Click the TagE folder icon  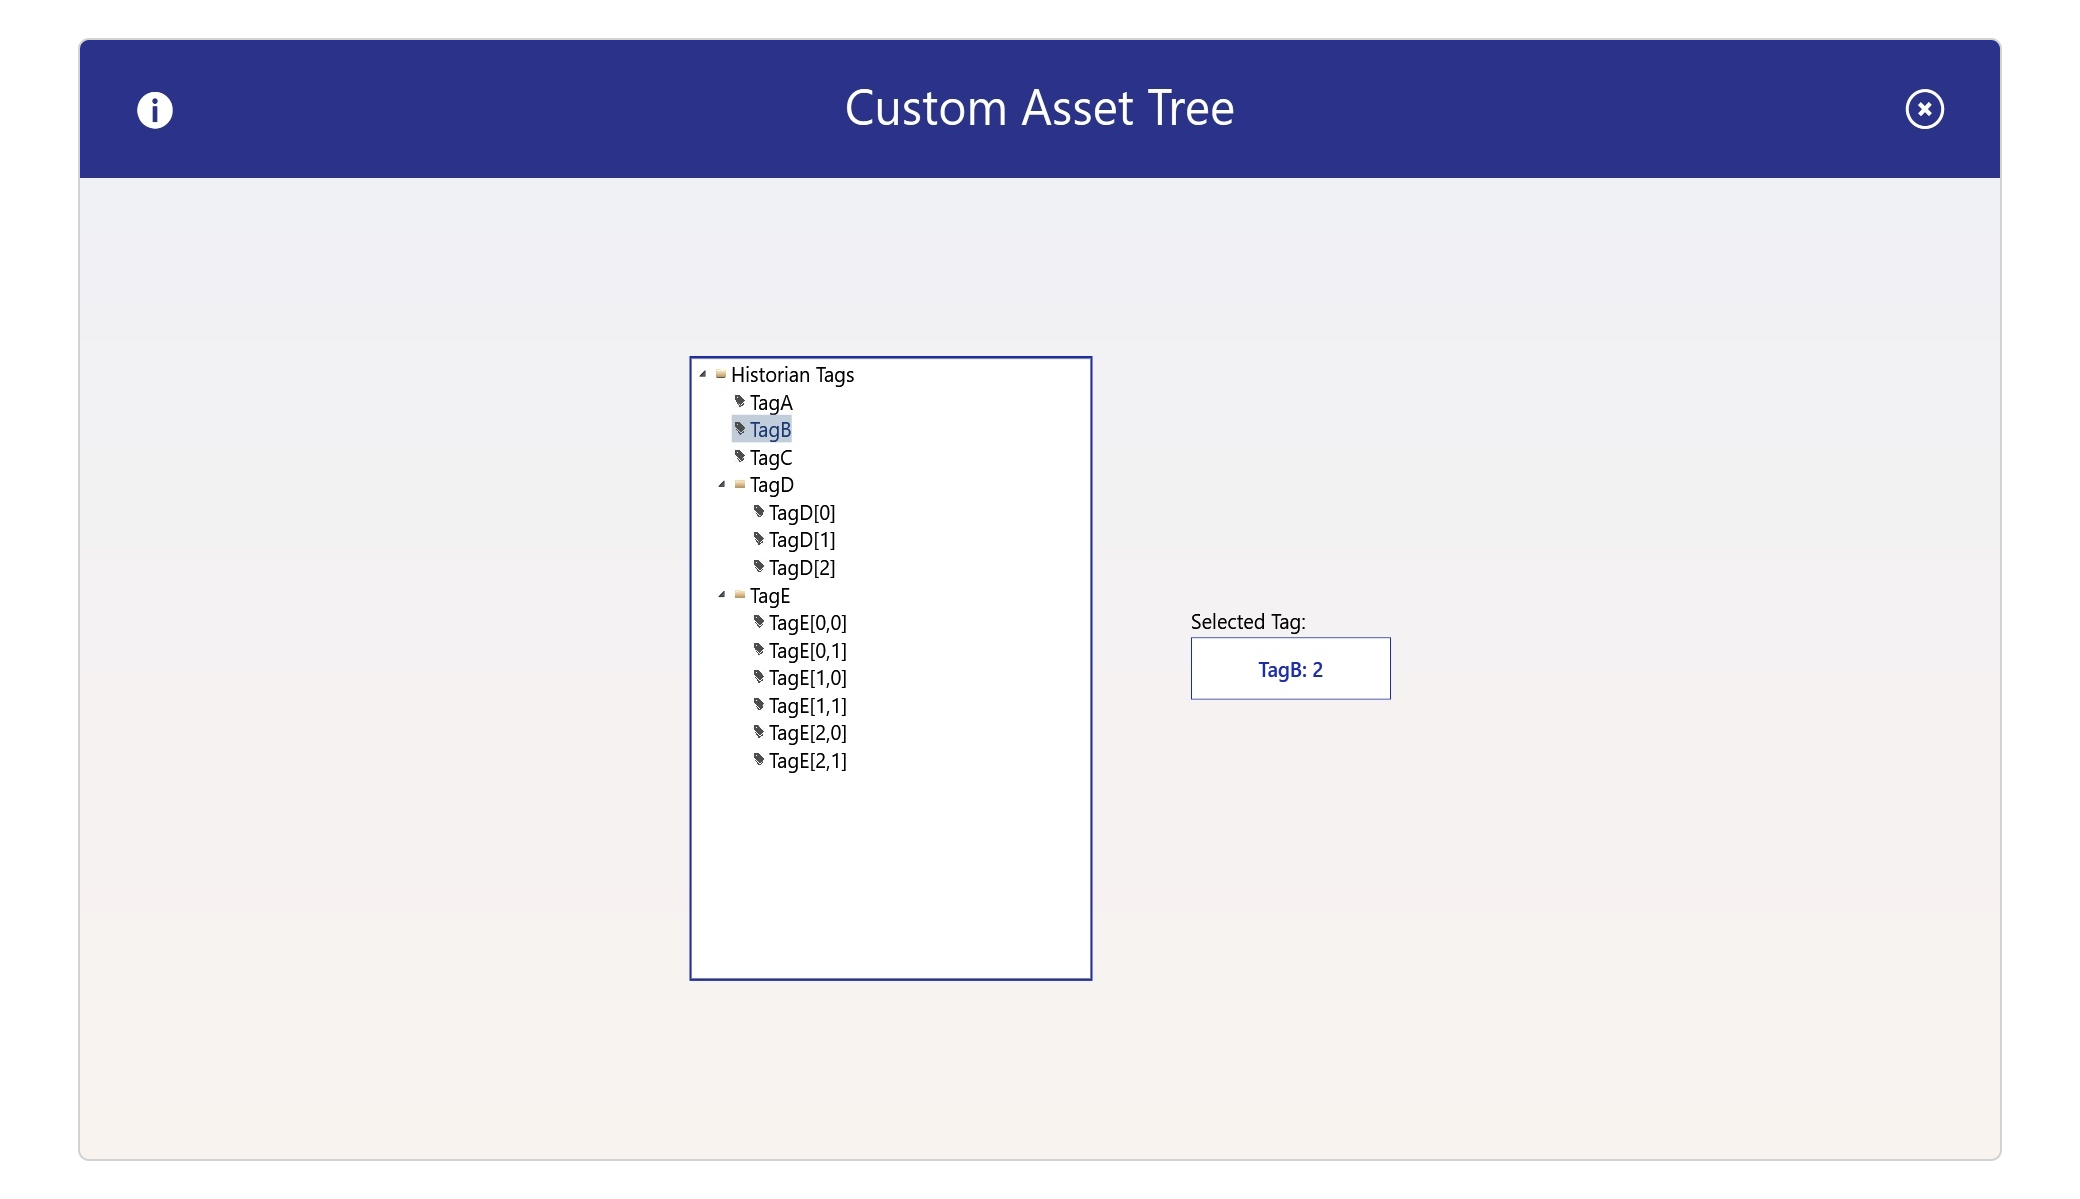pyautogui.click(x=740, y=595)
